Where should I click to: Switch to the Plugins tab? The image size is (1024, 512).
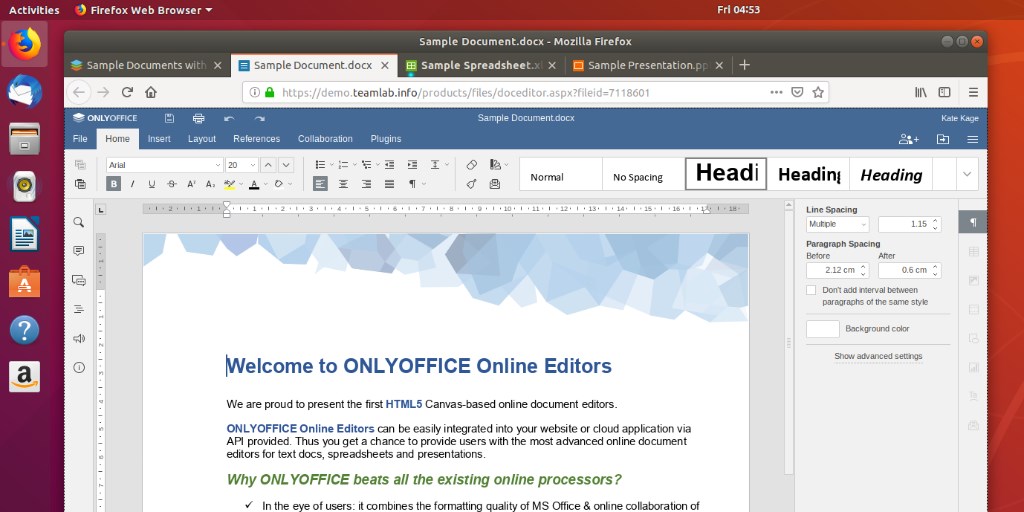pos(386,139)
